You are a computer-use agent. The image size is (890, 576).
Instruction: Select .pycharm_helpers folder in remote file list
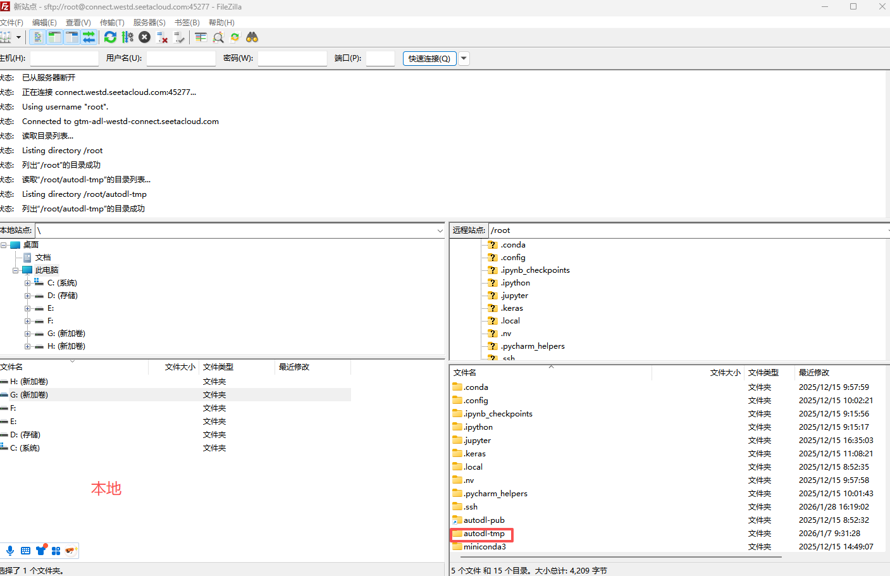pyautogui.click(x=495, y=493)
